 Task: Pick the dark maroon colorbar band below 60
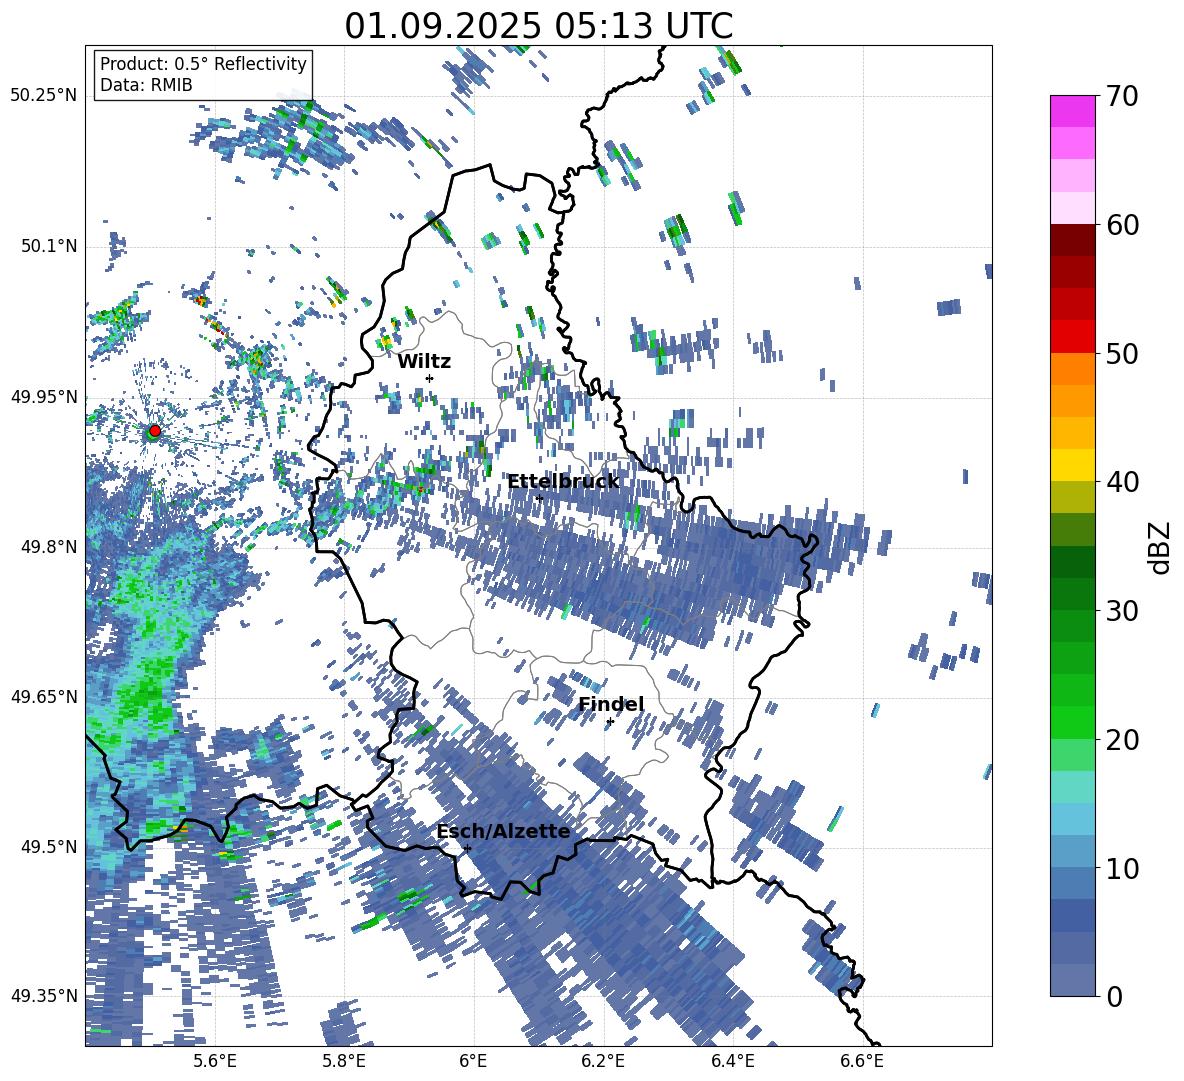(x=1072, y=240)
